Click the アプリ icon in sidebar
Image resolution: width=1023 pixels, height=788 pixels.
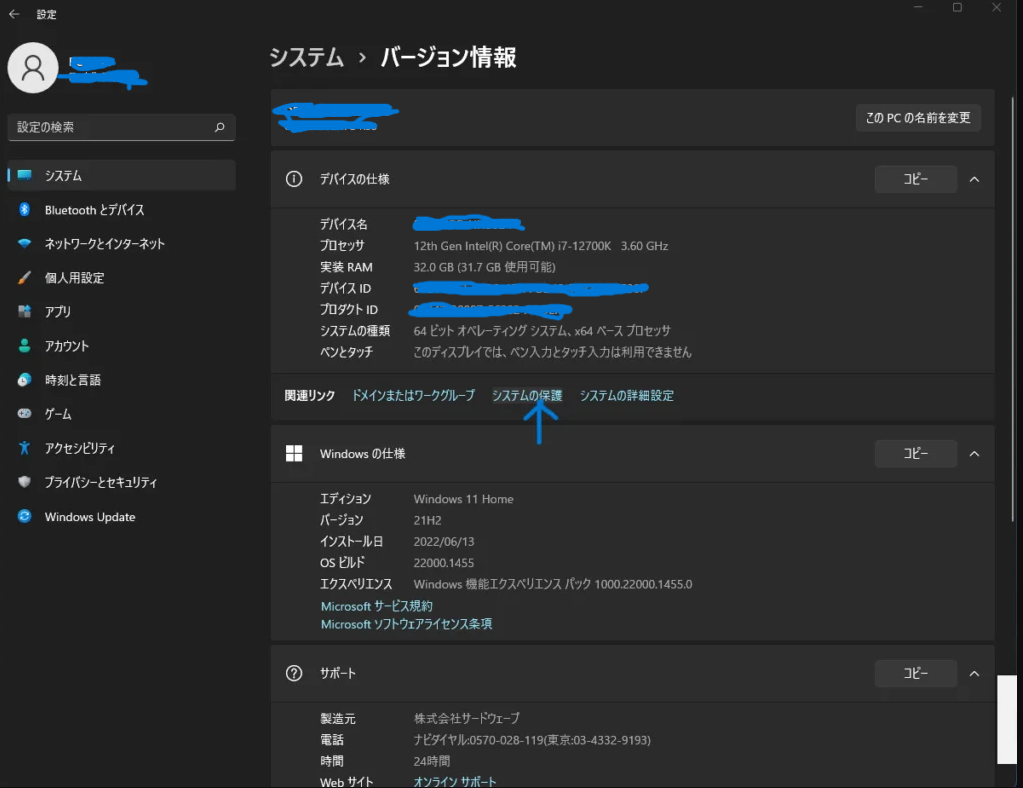25,312
